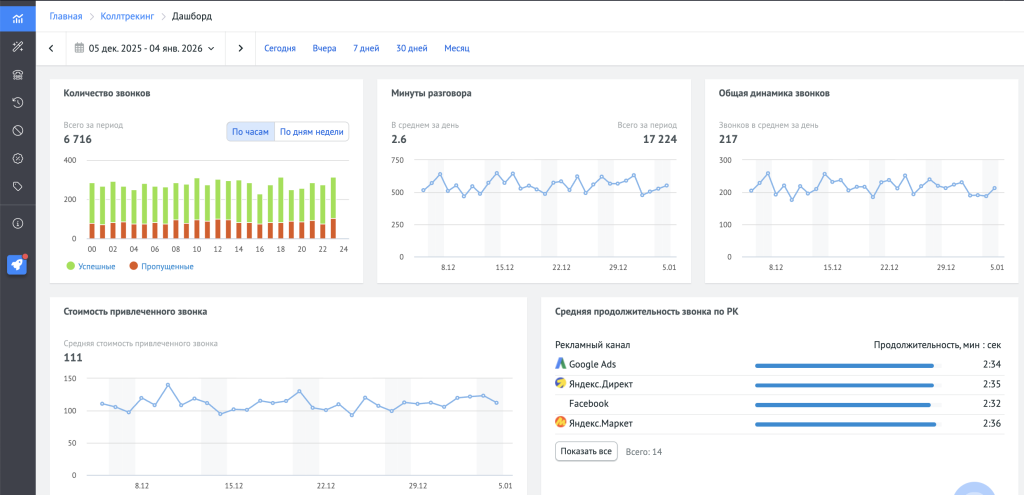
Task: Select the '7 дней' period preset
Action: [366, 48]
